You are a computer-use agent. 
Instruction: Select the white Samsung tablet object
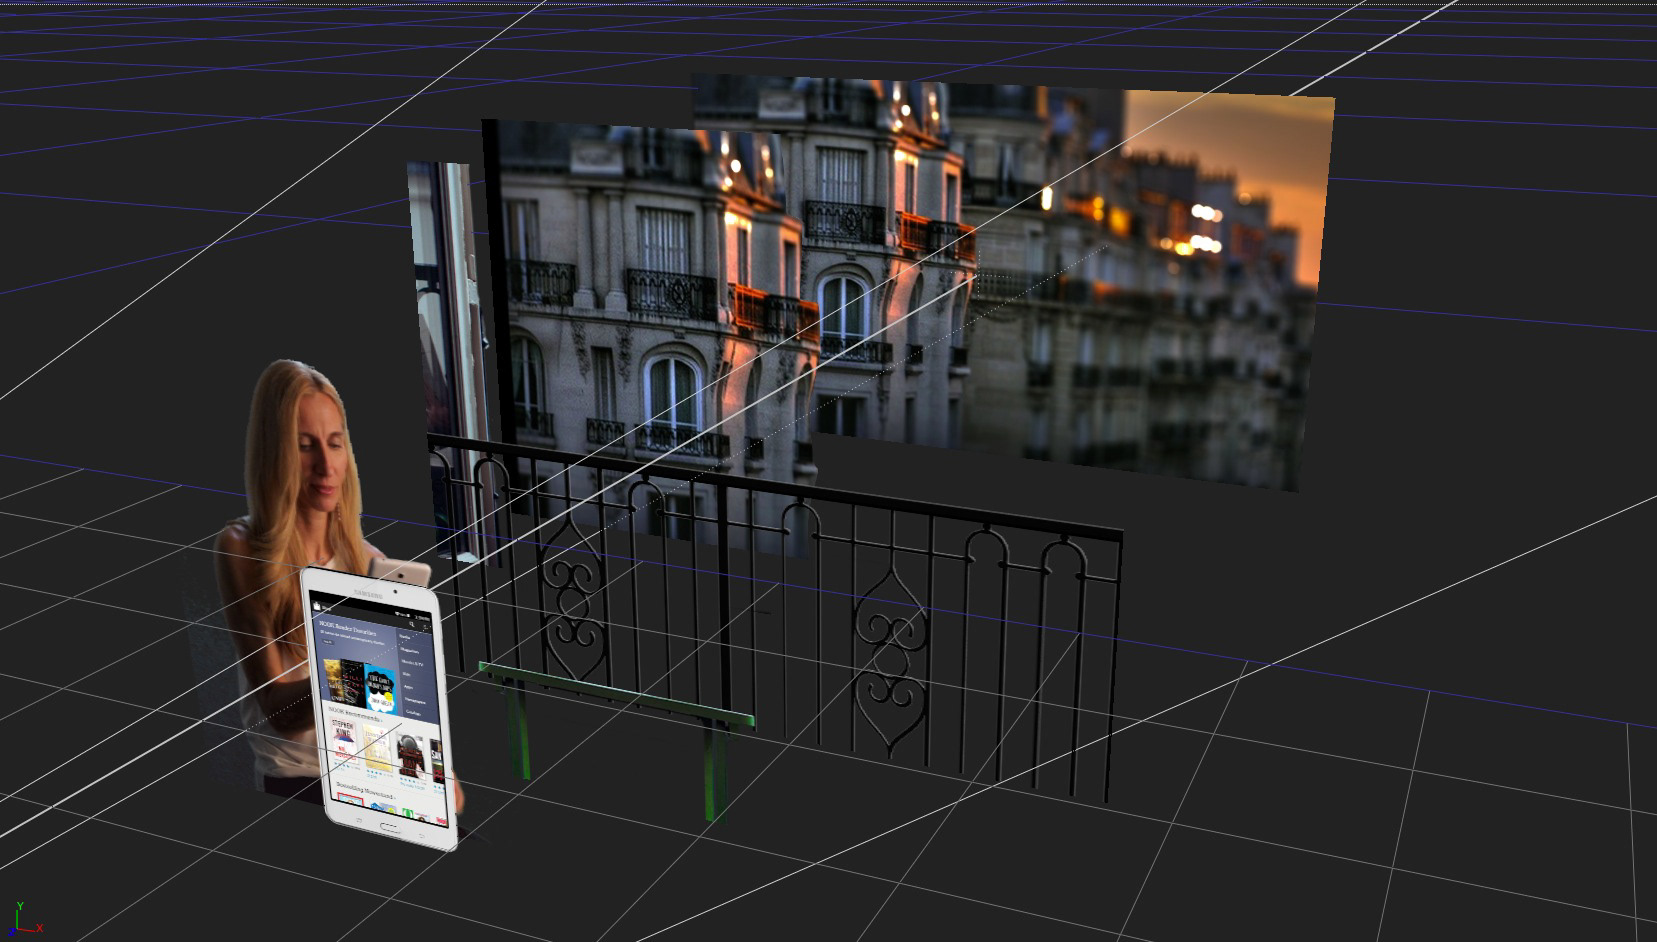tap(381, 708)
